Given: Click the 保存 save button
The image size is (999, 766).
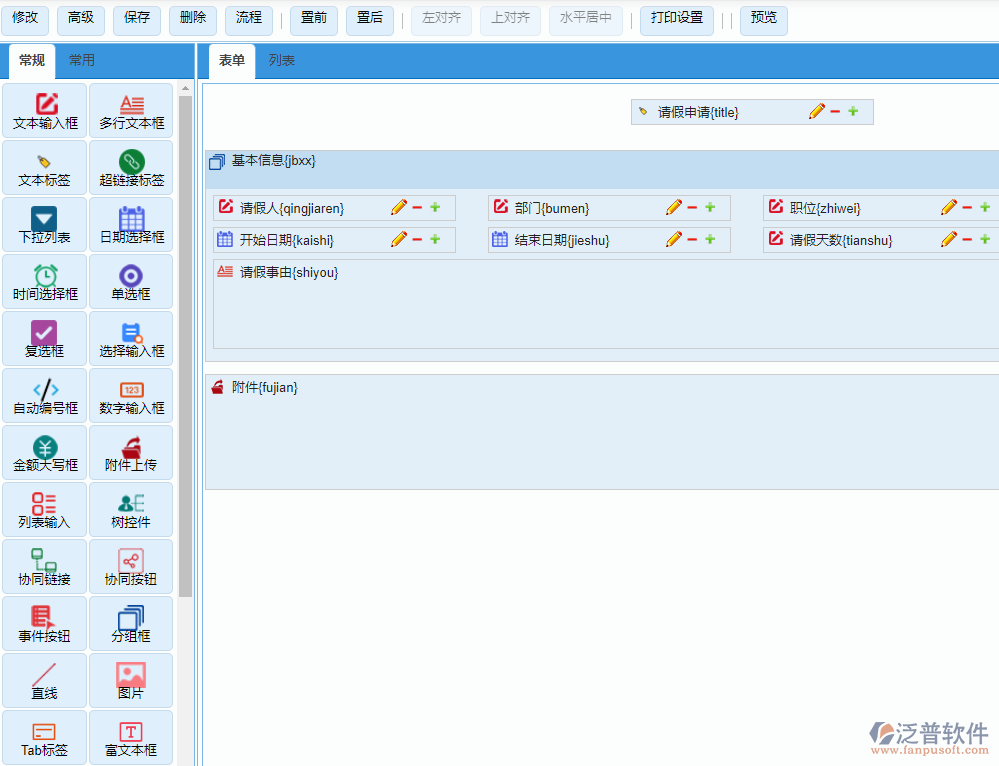Looking at the screenshot, I should point(137,18).
